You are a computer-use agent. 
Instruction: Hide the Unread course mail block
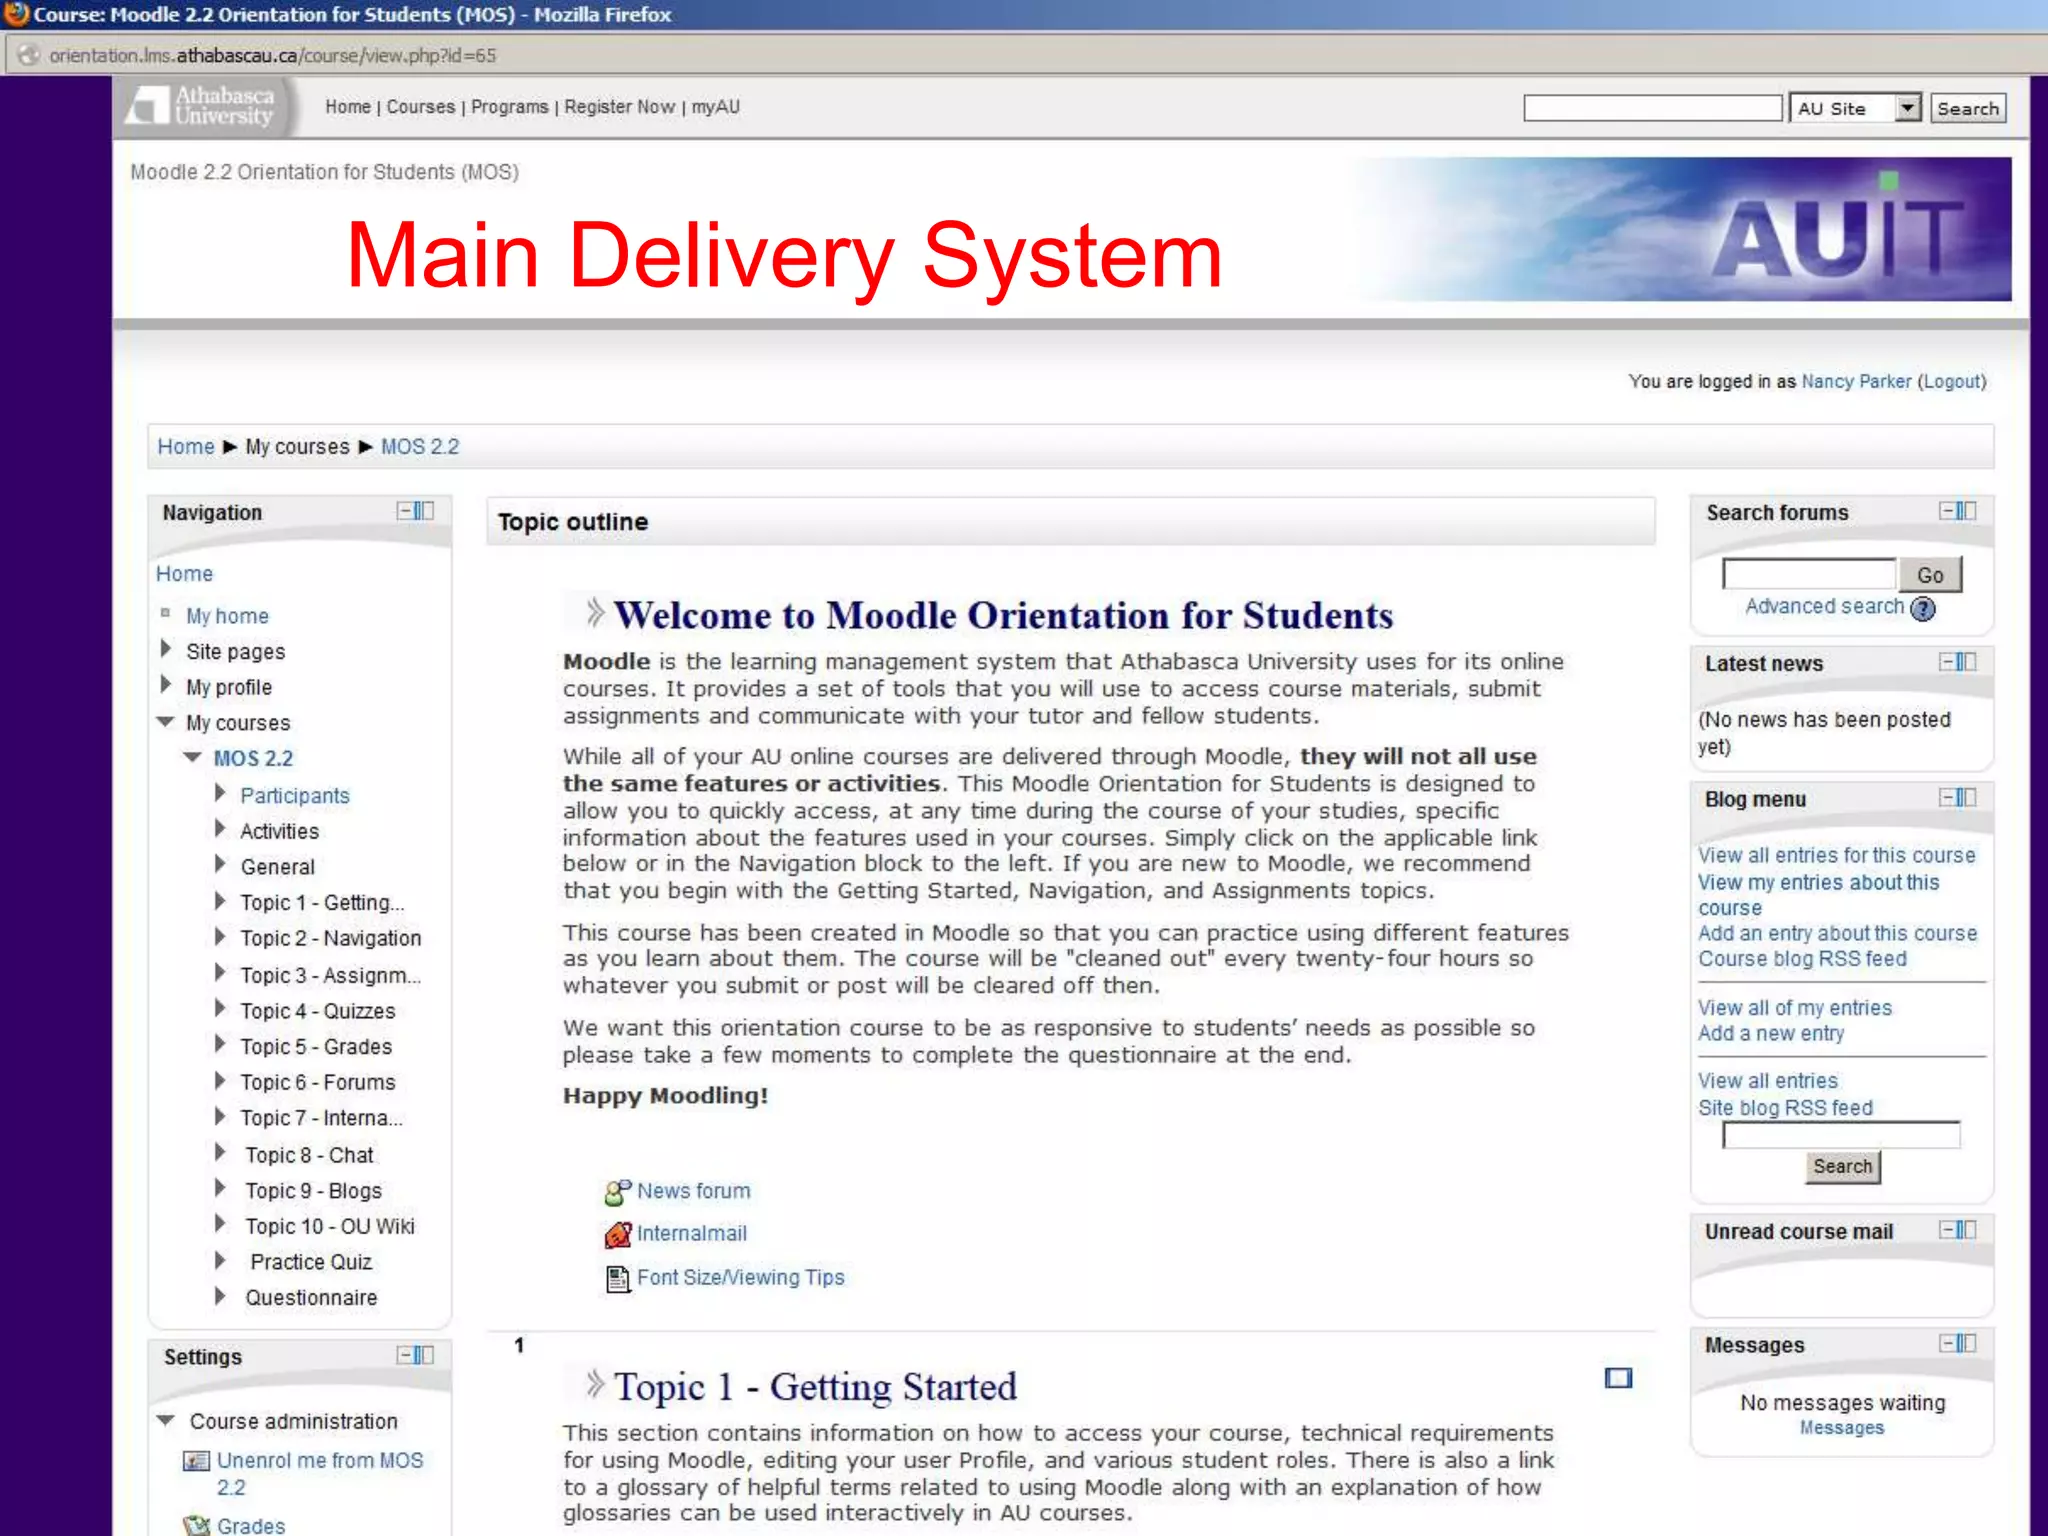(1947, 1229)
